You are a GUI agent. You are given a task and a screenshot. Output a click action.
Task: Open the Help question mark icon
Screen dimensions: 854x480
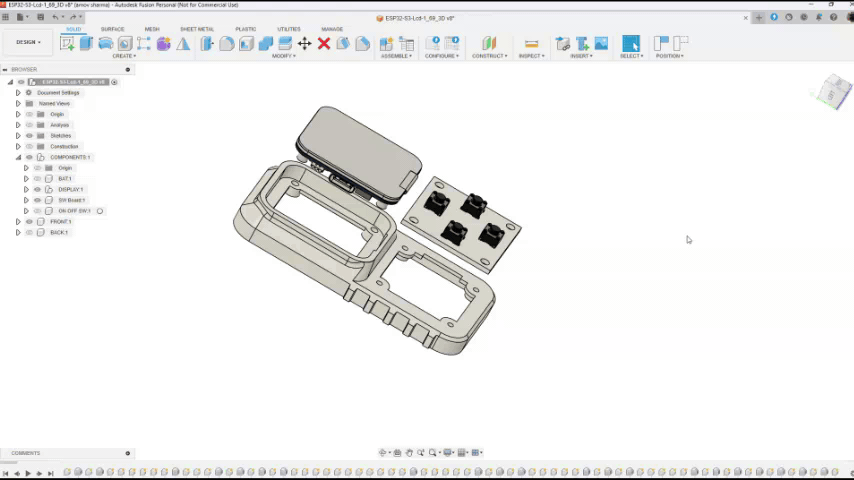point(833,17)
